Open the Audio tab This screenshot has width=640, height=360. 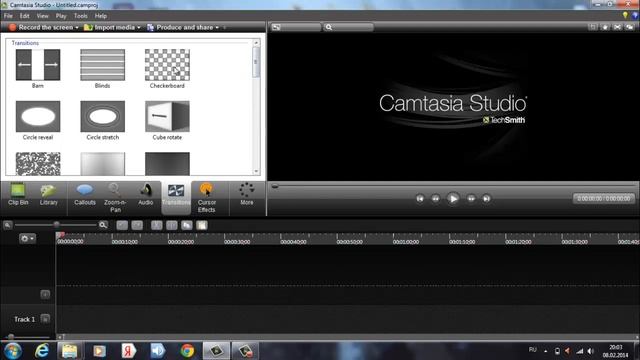click(145, 195)
